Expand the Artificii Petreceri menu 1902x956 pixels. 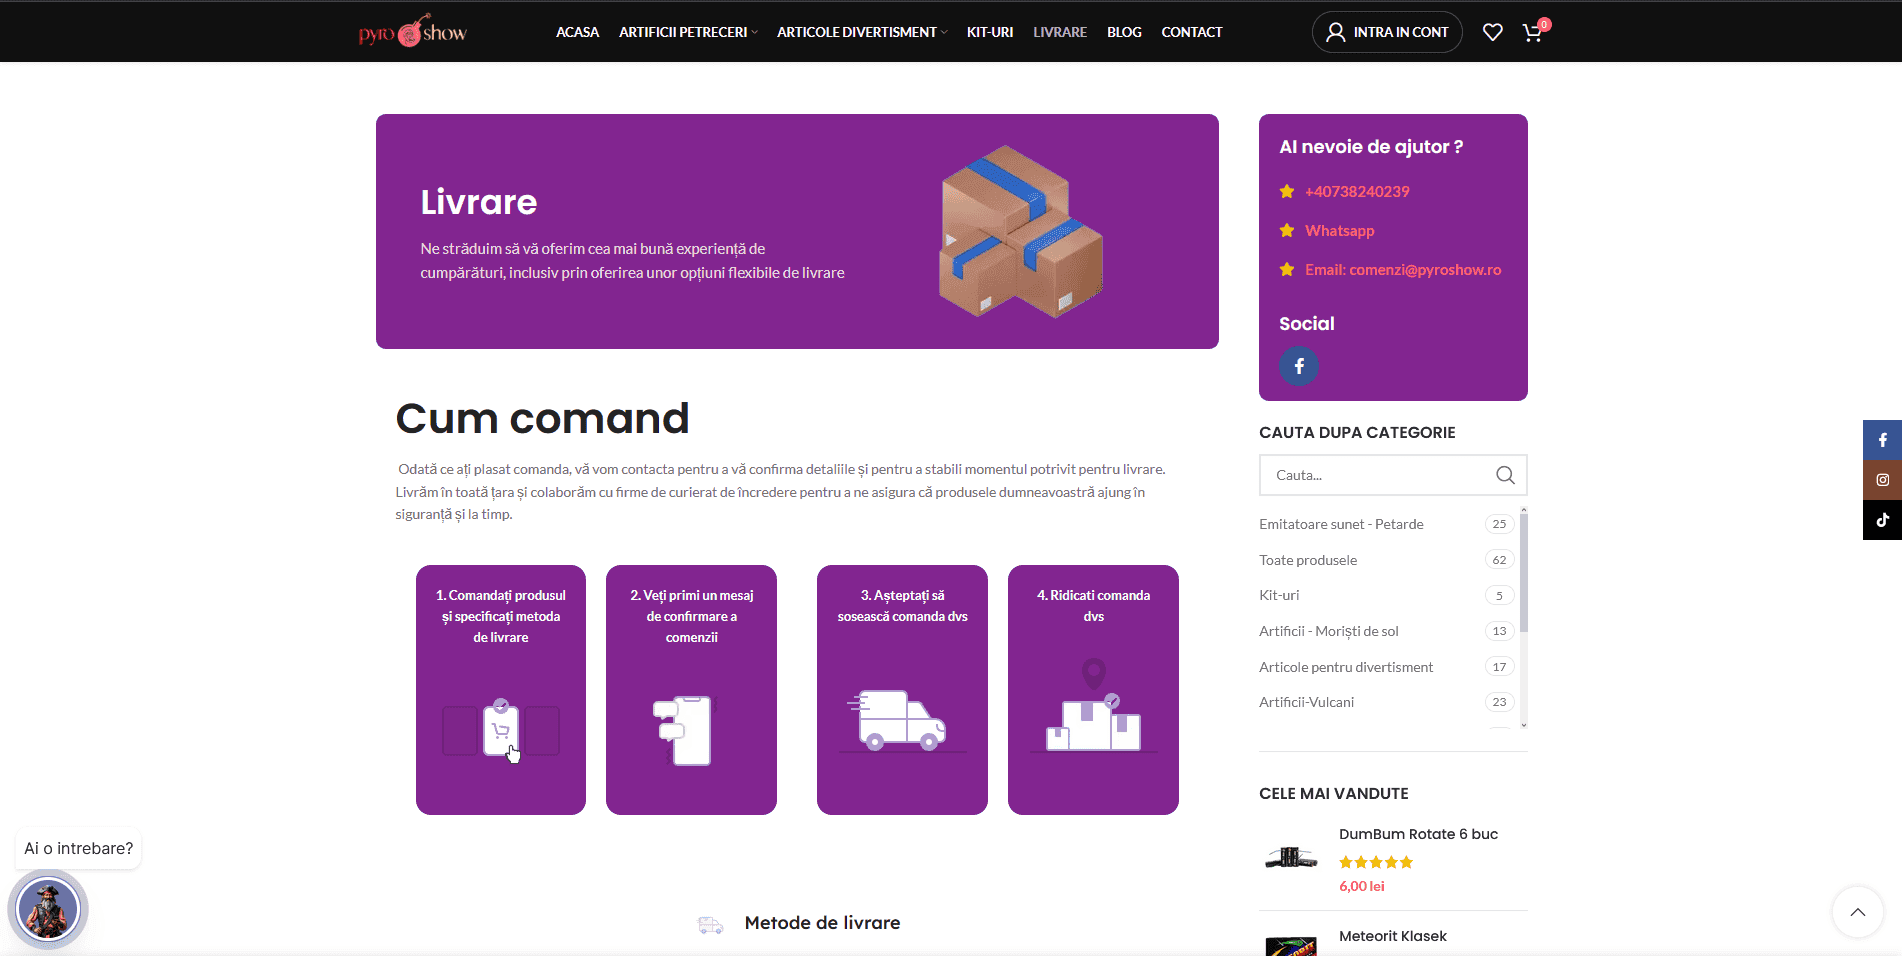[x=688, y=32]
